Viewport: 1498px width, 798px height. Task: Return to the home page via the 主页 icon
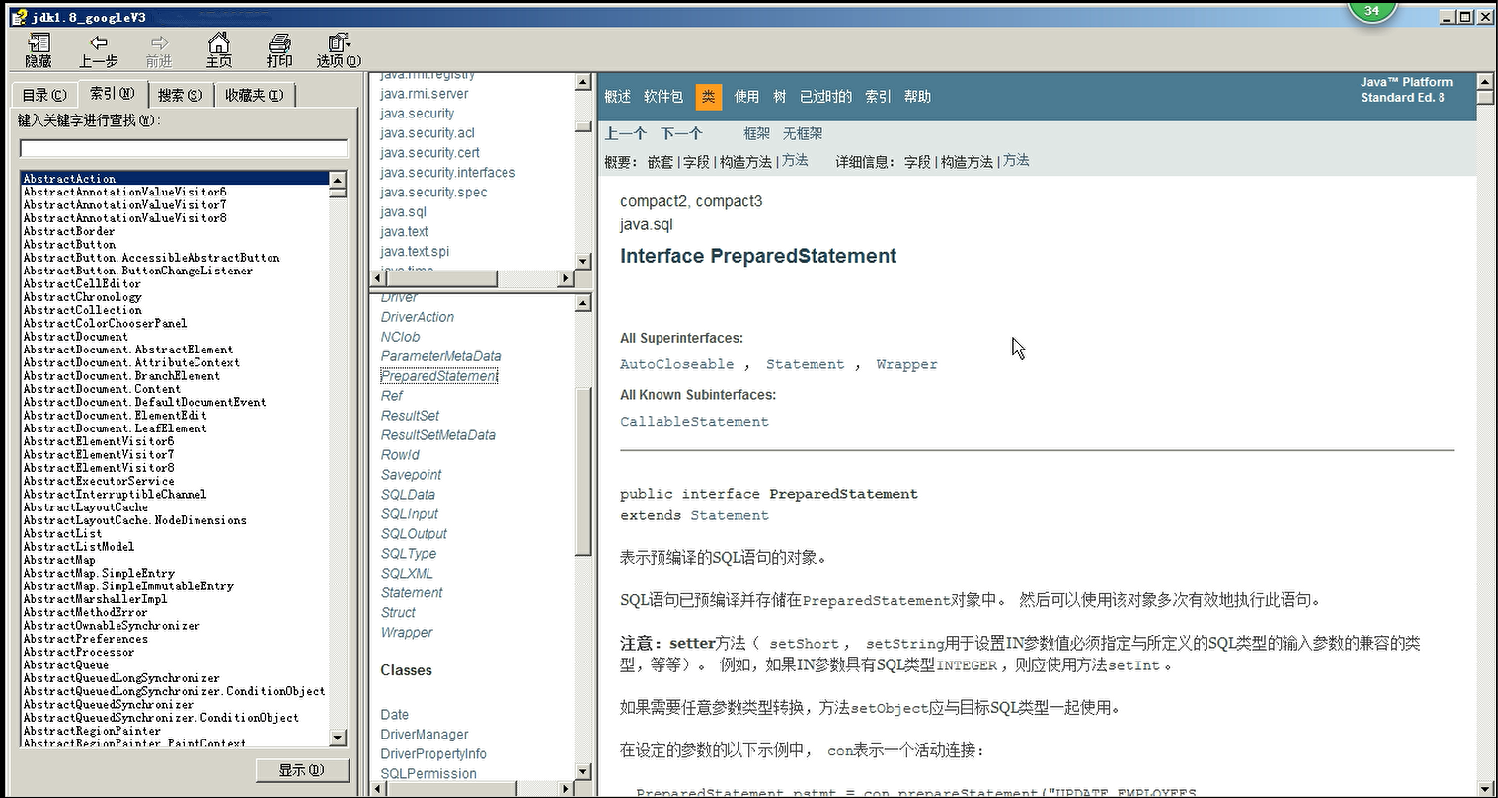219,50
